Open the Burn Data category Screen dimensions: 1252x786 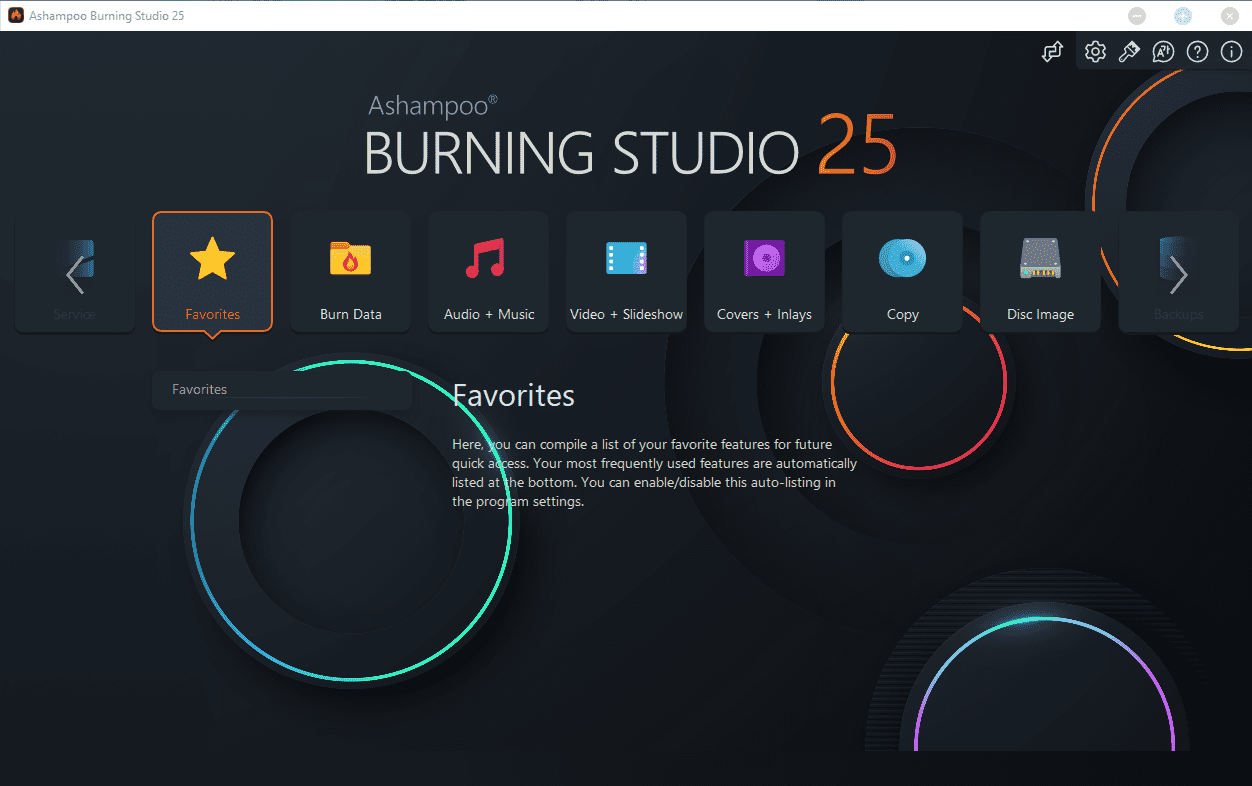pyautogui.click(x=350, y=271)
